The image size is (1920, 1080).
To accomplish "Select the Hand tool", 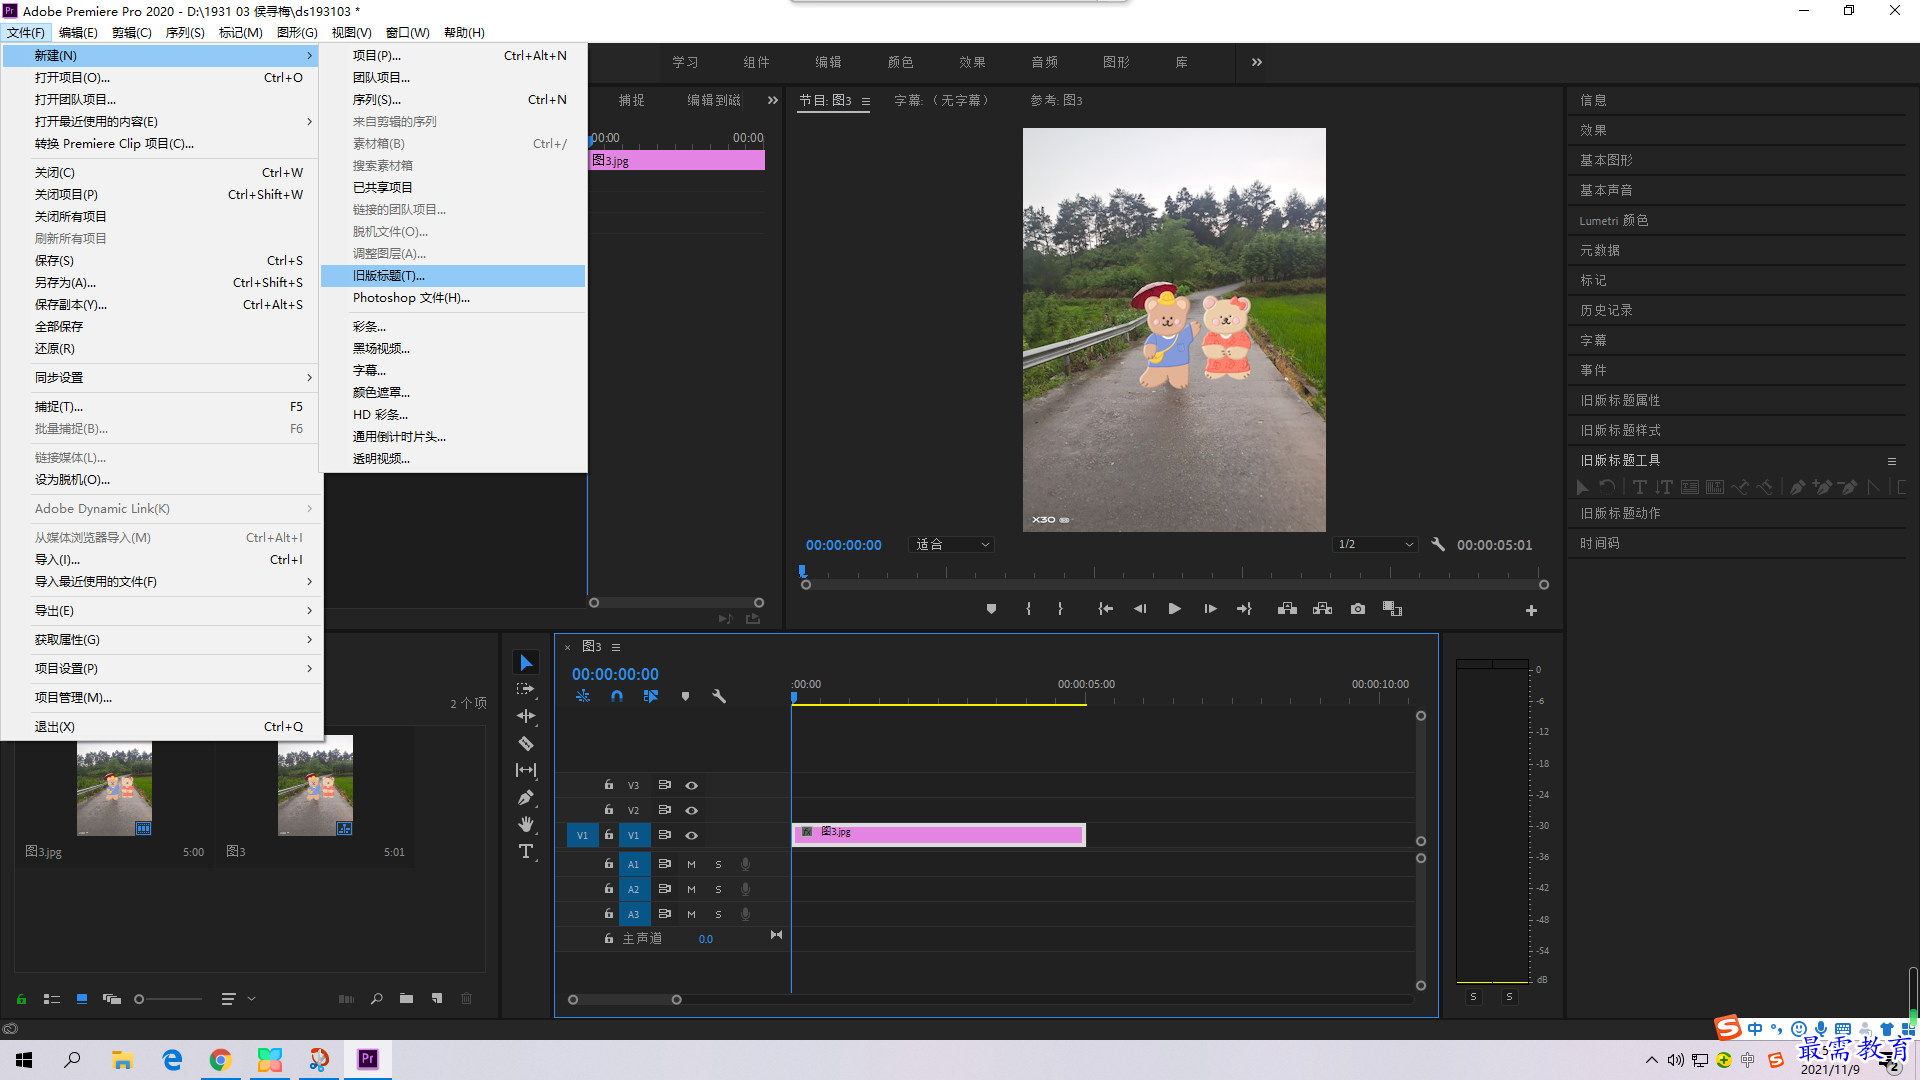I will click(526, 824).
